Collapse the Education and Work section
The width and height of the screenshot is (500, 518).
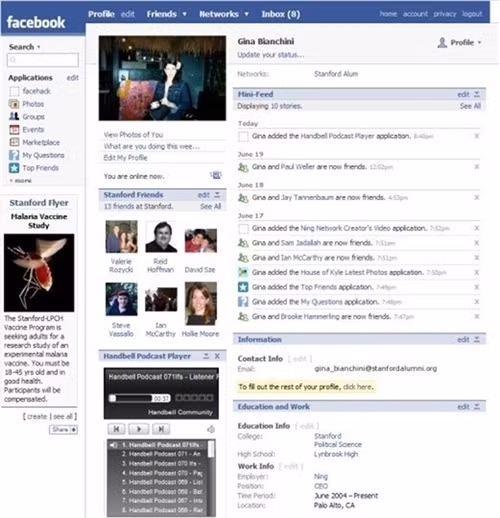[x=477, y=407]
